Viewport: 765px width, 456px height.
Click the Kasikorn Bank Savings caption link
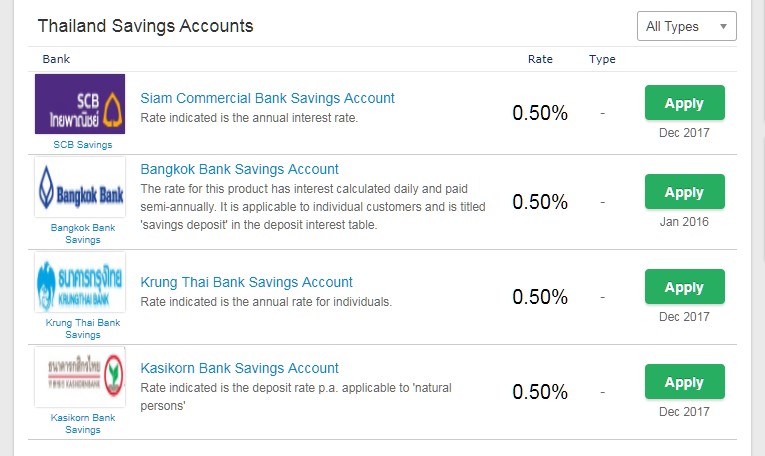click(82, 424)
